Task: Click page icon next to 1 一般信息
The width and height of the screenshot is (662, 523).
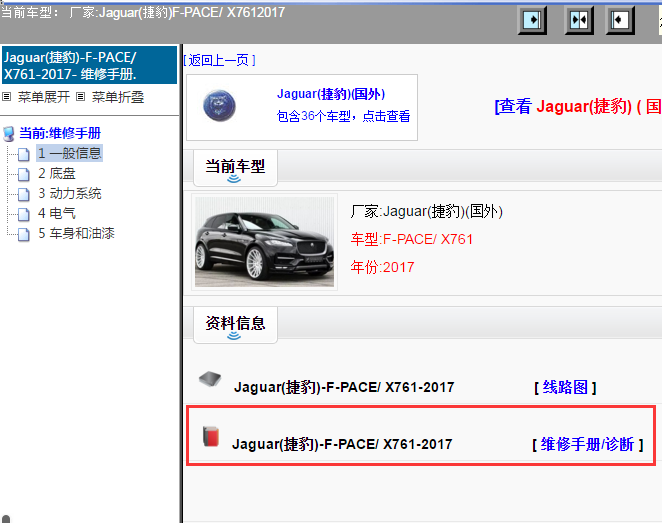Action: tap(24, 154)
